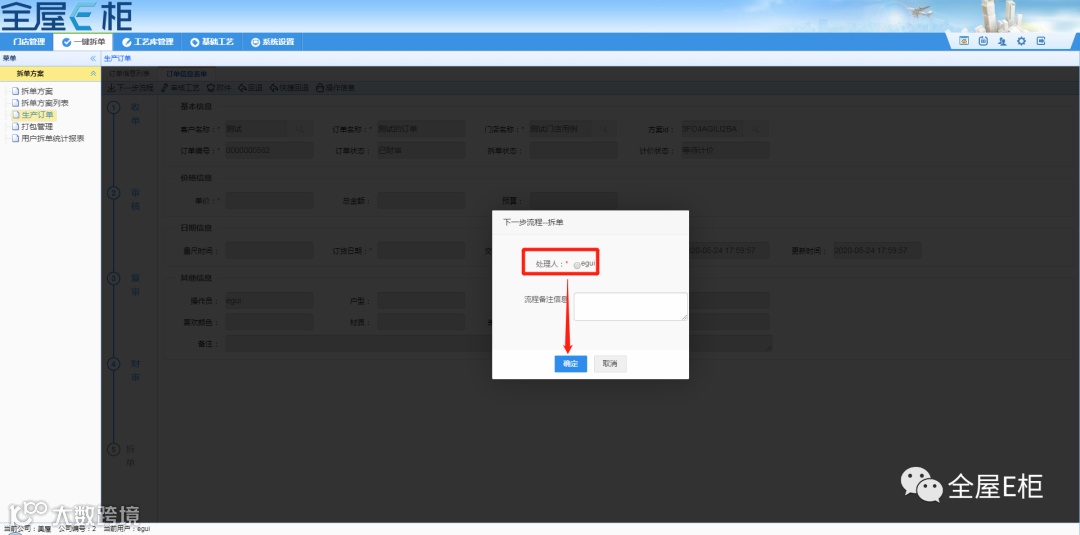The width and height of the screenshot is (1080, 535).
Task: Select the egui radio button for 处理人
Action: [577, 265]
